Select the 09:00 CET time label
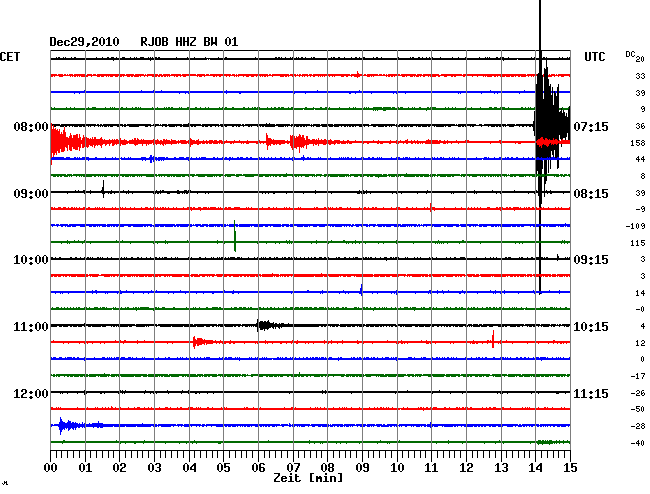 pyautogui.click(x=31, y=194)
